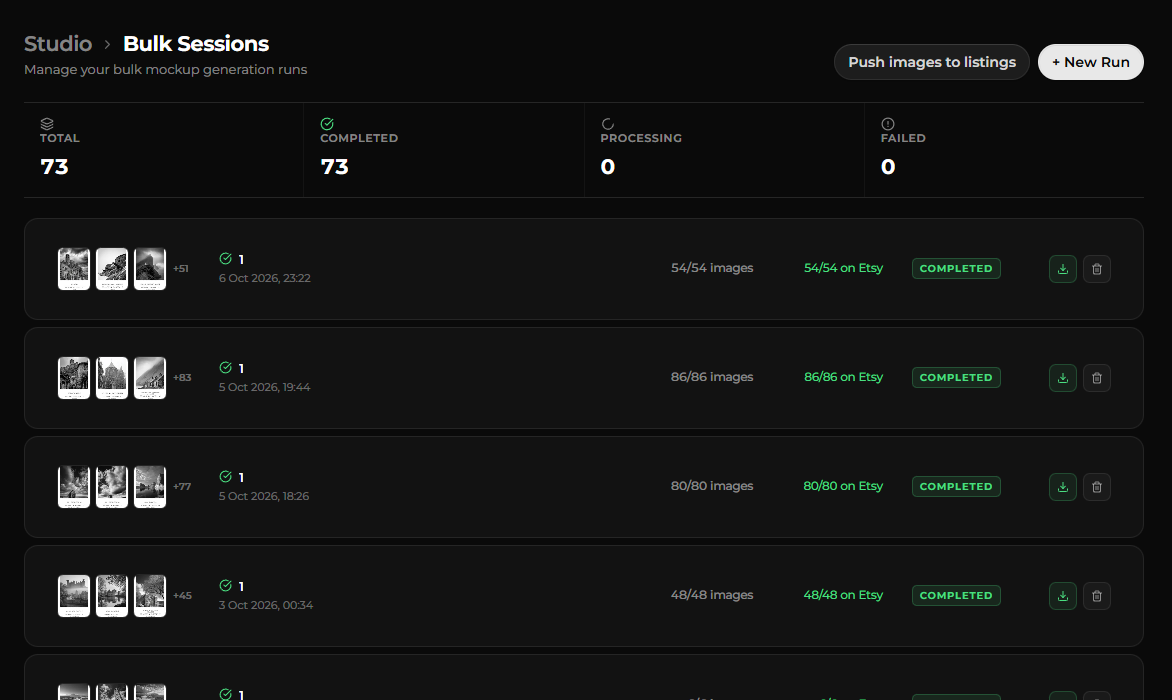
Task: Open third thumbnail of 5 Oct 18:26 session
Action: pyautogui.click(x=149, y=487)
